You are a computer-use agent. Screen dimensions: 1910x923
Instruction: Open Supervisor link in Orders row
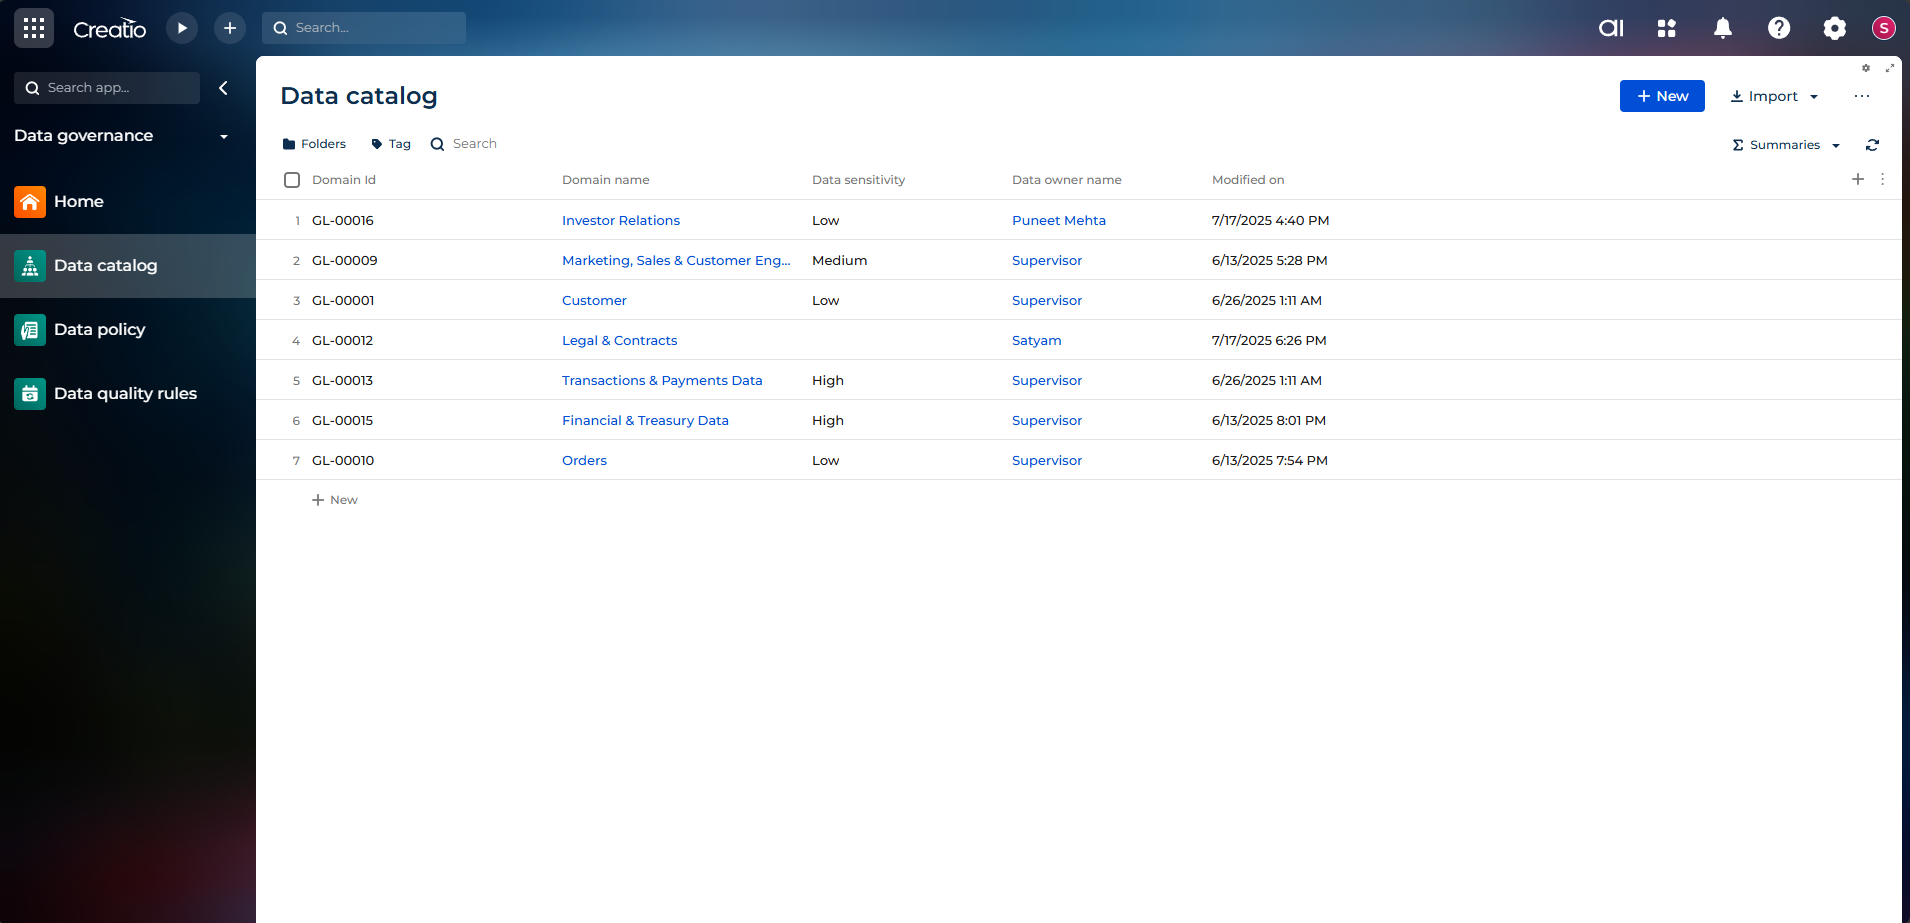point(1047,460)
